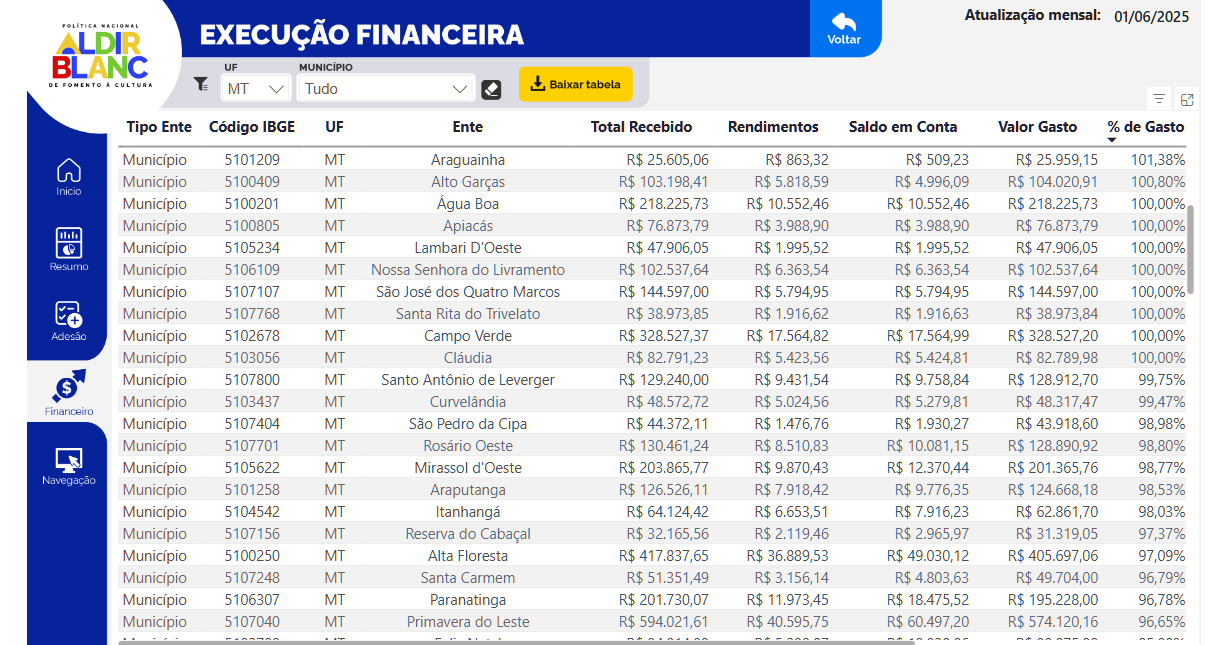Sort by Valor Gasto column header
This screenshot has width=1221, height=645.
(x=1037, y=127)
